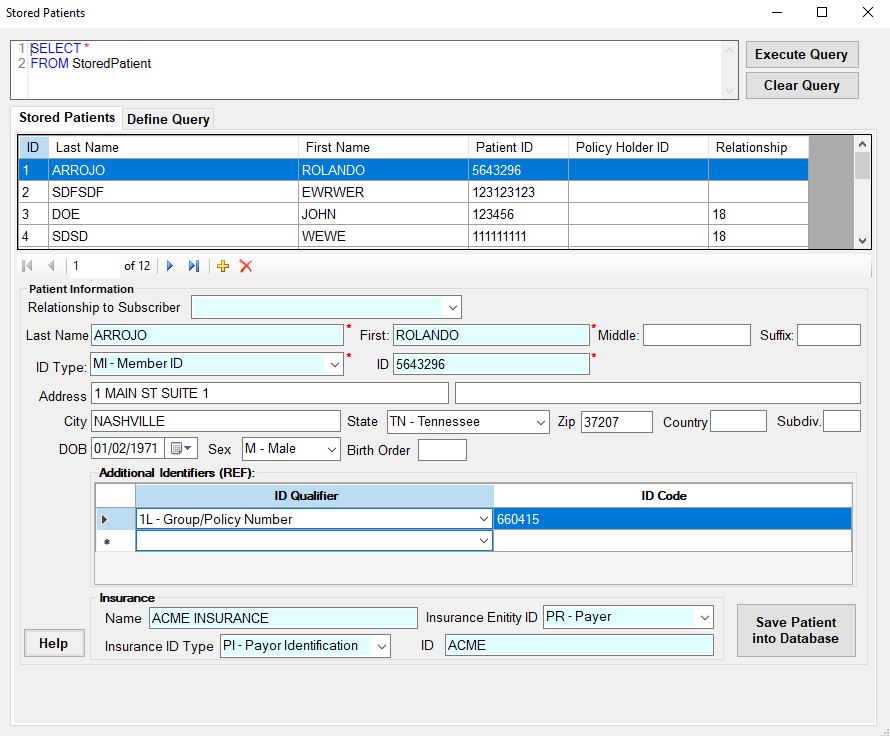890x736 pixels.
Task: Click First Name cell JOHN
Action: [383, 214]
